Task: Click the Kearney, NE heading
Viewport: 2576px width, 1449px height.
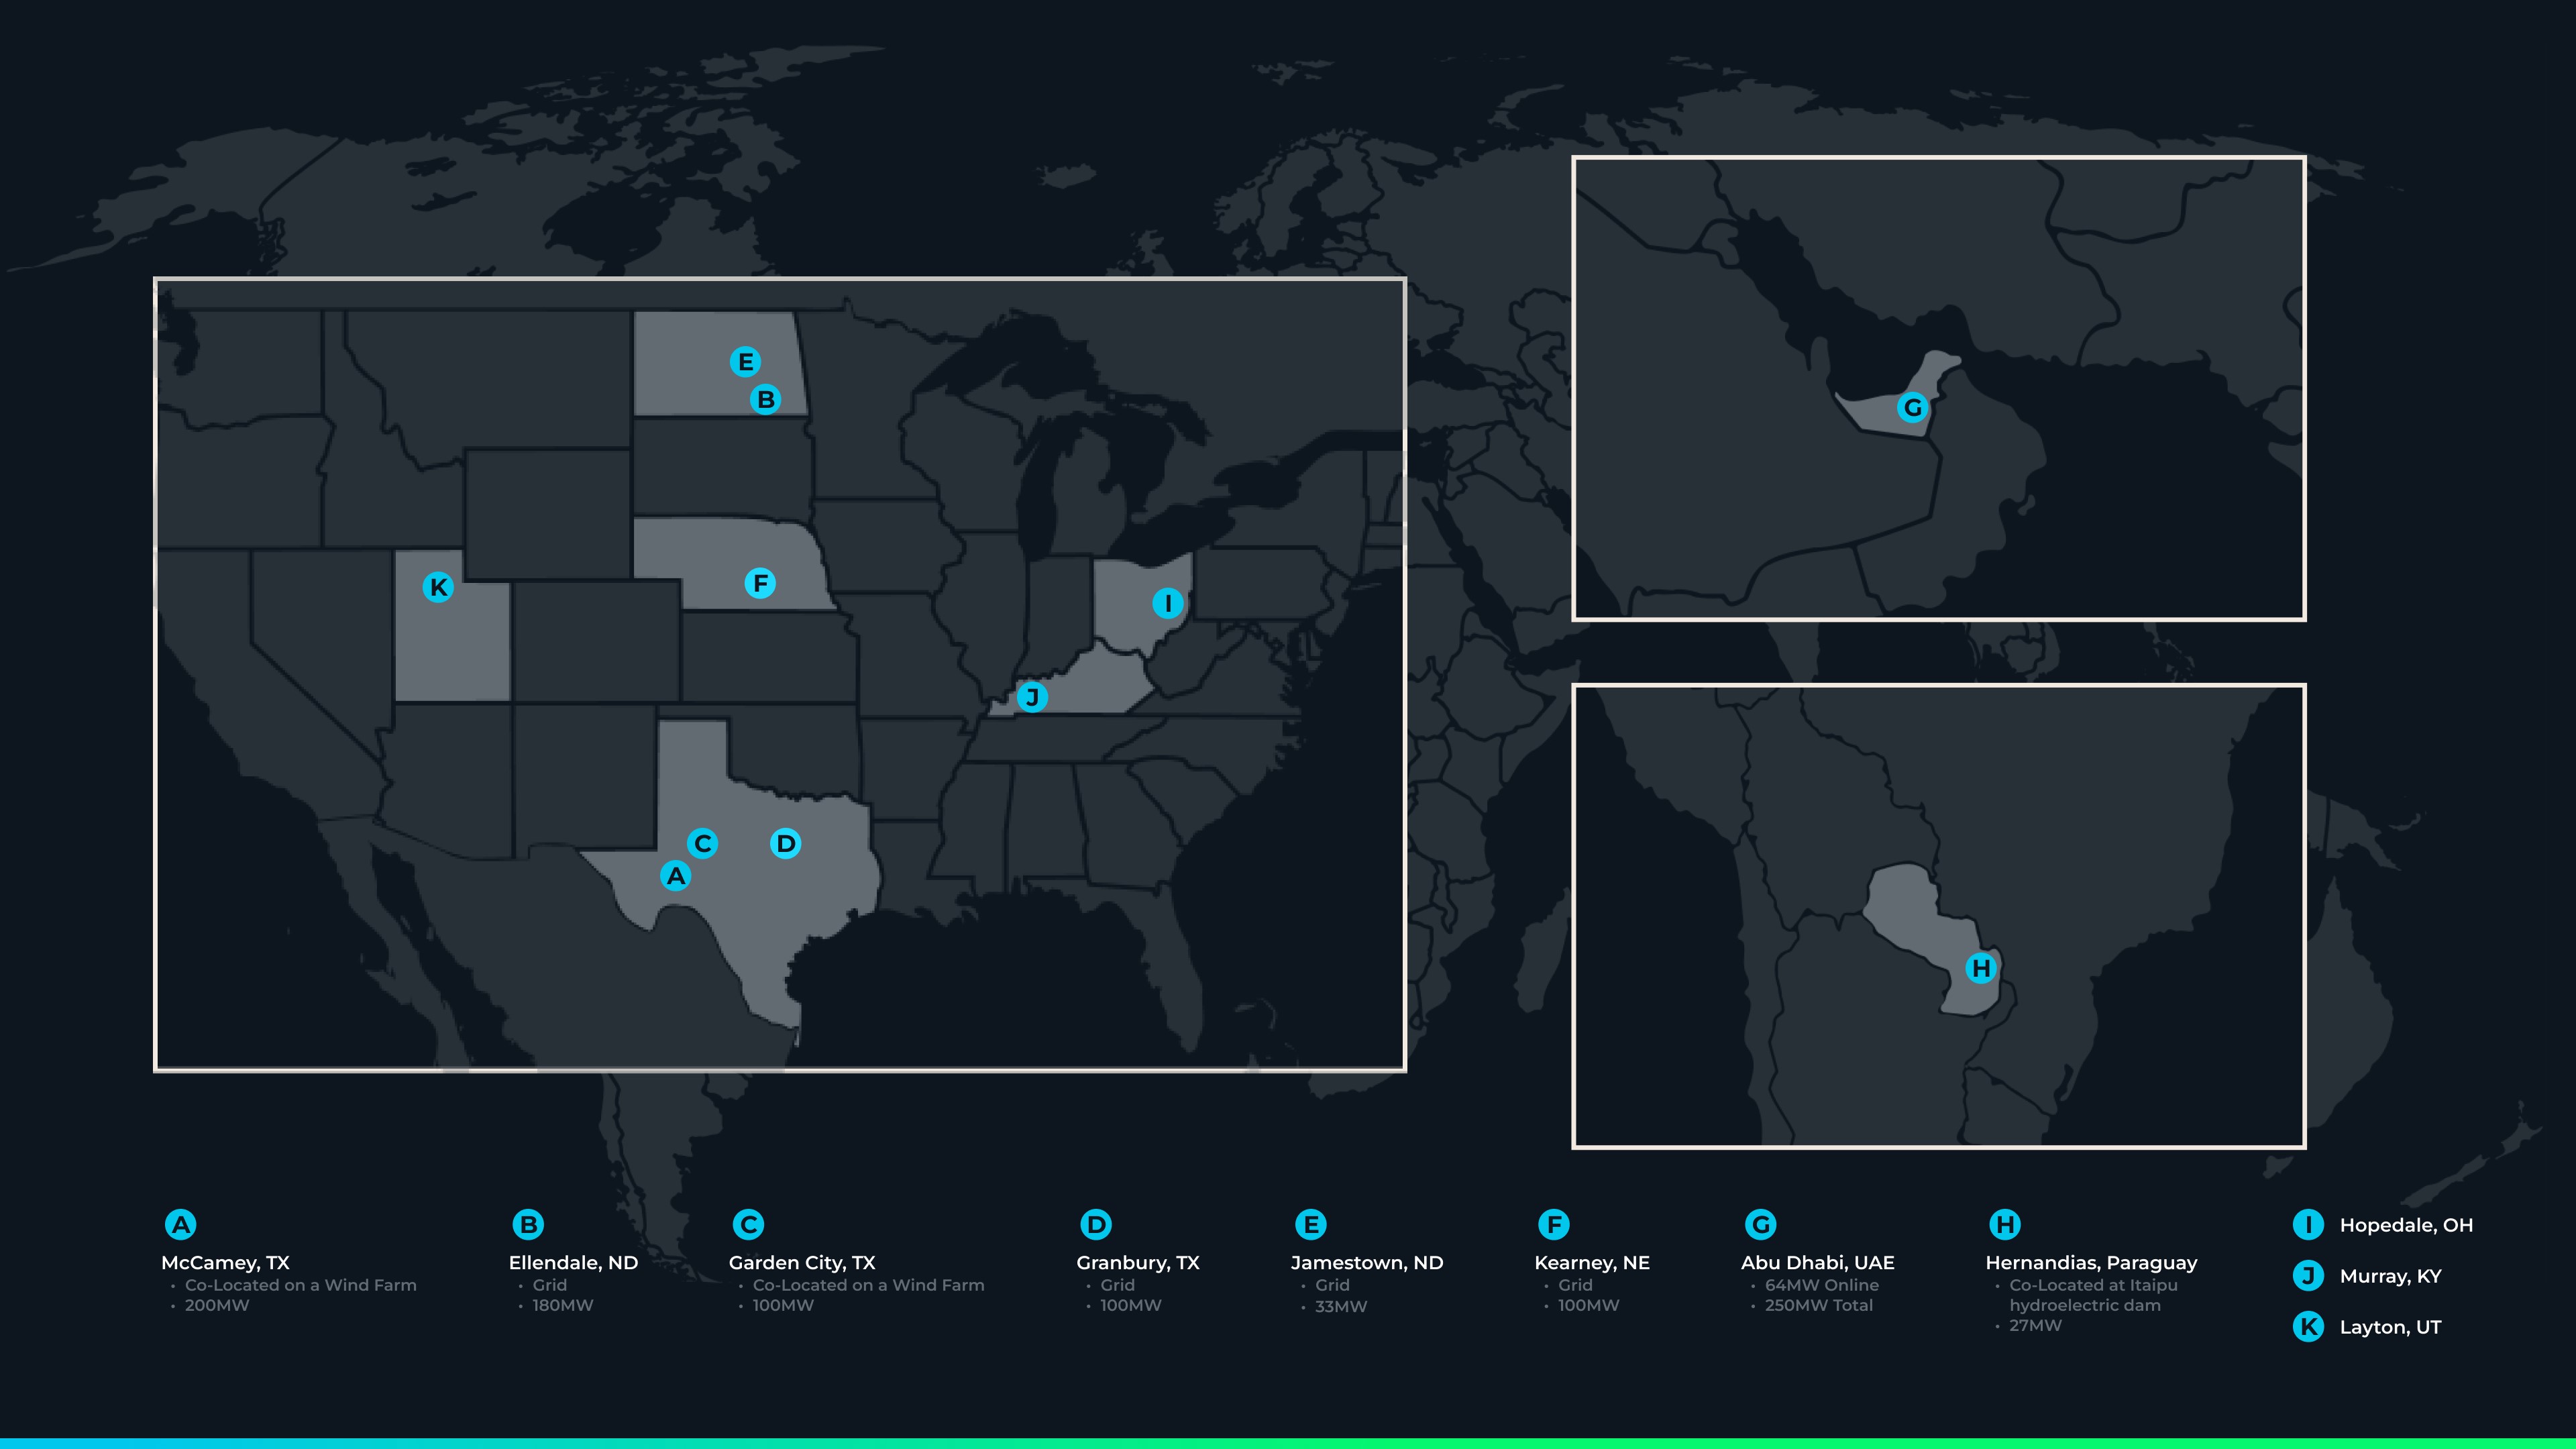Action: pyautogui.click(x=1592, y=1263)
